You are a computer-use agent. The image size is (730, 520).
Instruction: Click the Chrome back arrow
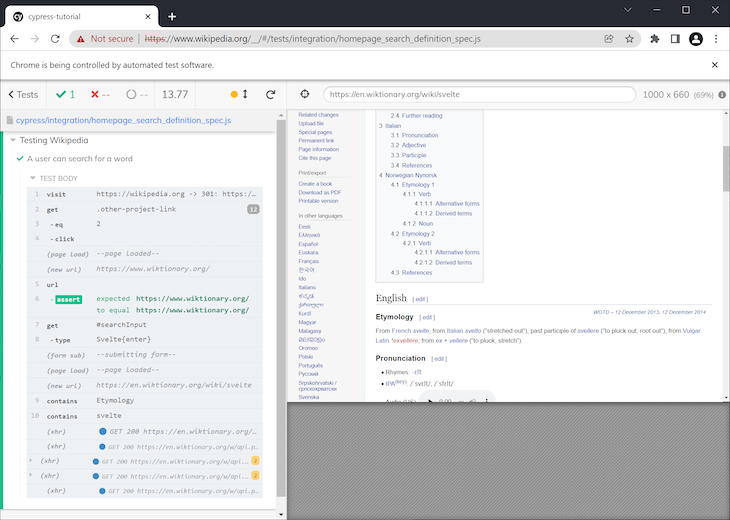coord(14,39)
